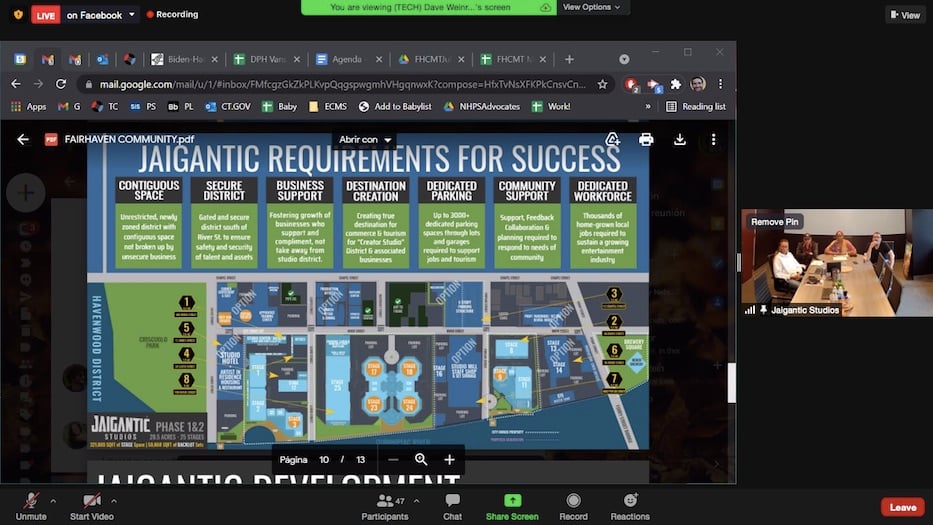
Task: Open the pinned Outlook tab
Action: [102, 59]
